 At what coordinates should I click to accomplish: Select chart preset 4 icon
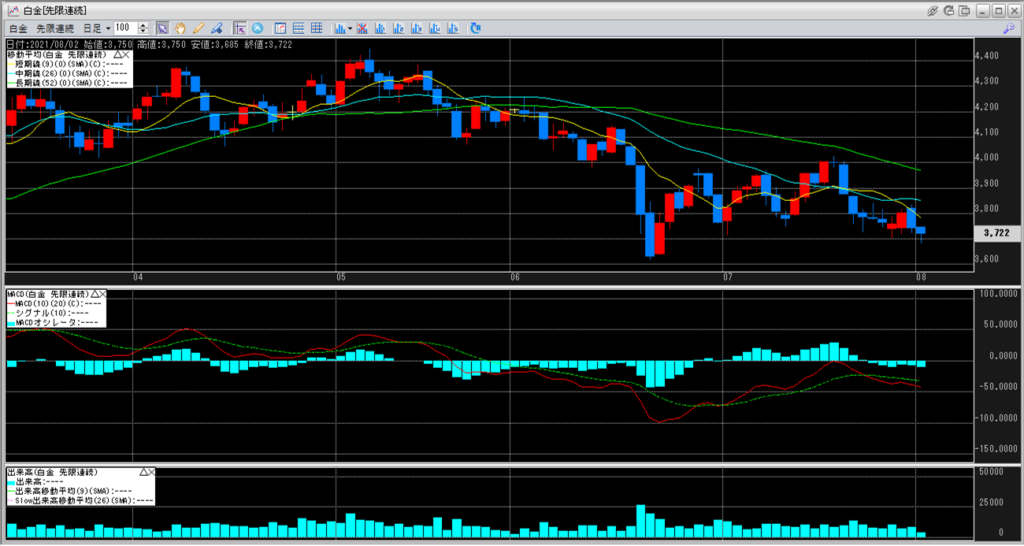click(435, 28)
